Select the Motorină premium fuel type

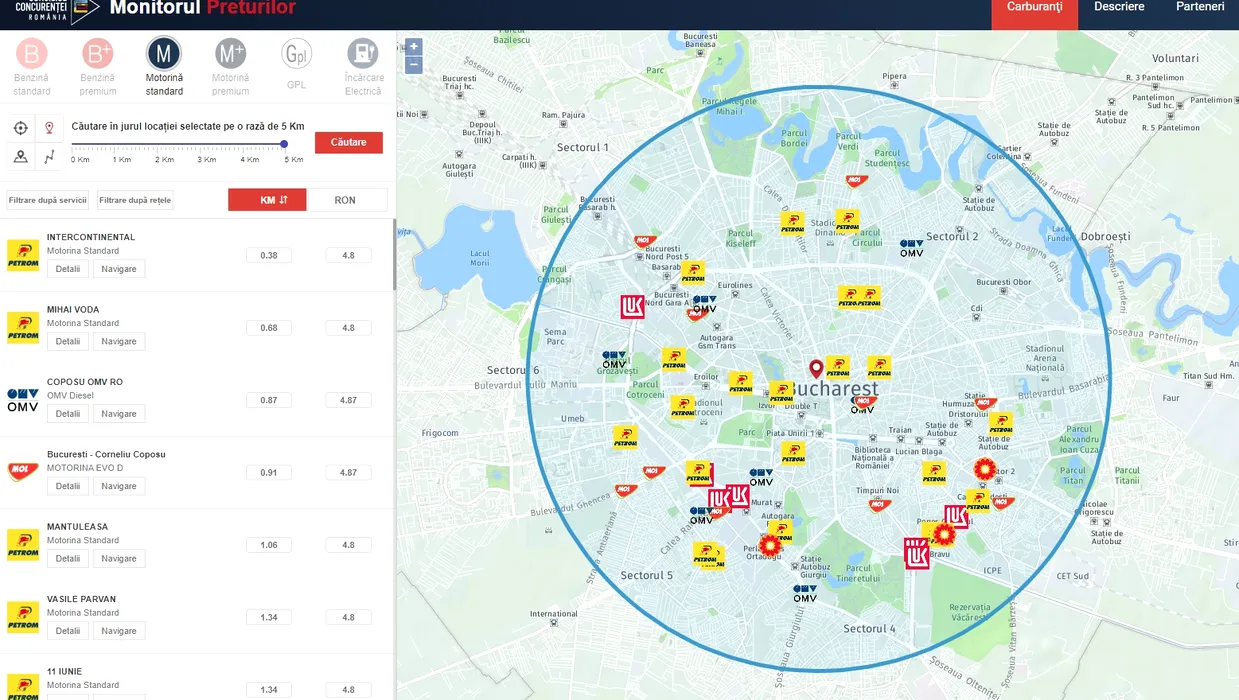click(230, 66)
